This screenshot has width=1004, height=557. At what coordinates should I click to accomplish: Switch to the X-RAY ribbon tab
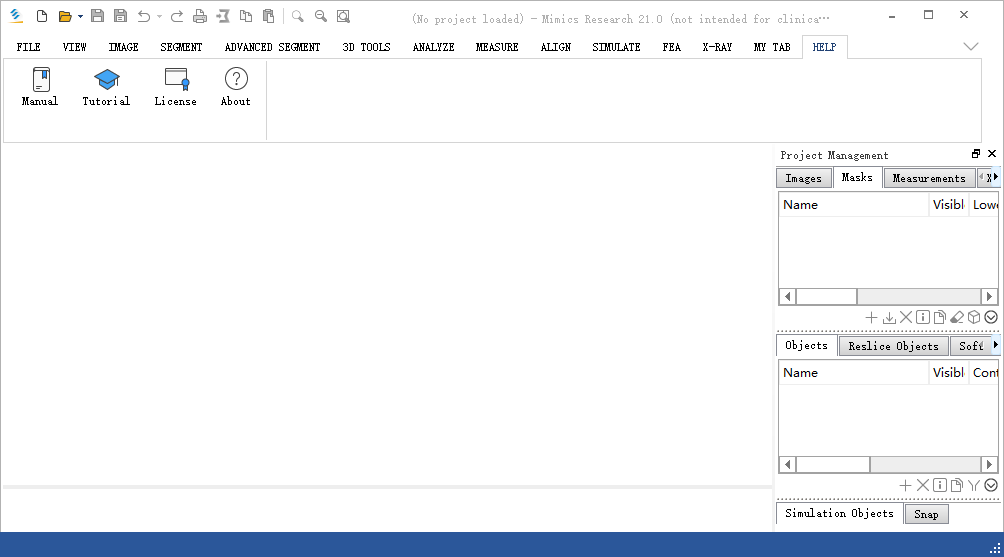[717, 47]
